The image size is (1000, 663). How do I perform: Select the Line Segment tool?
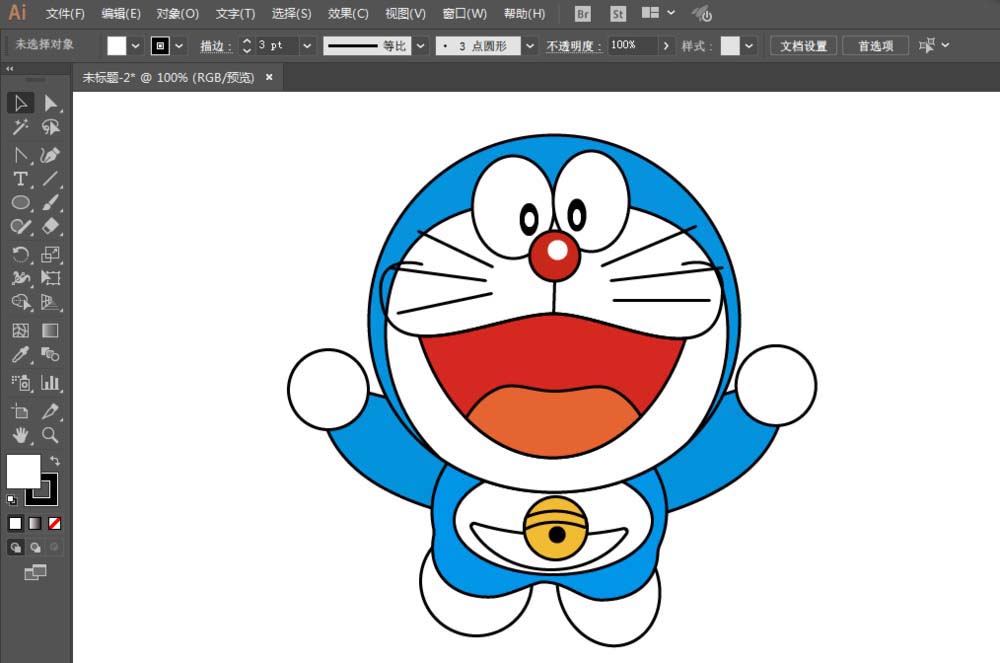click(50, 179)
